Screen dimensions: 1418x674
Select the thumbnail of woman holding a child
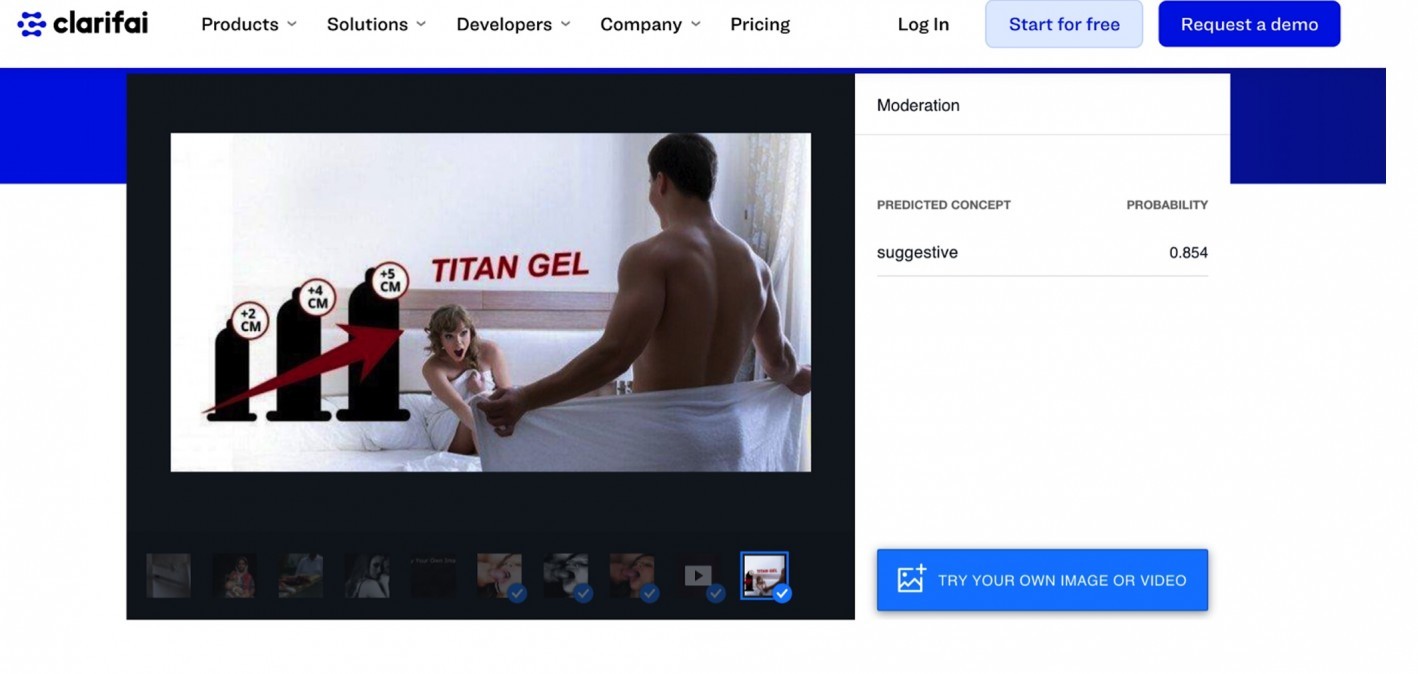[234, 575]
